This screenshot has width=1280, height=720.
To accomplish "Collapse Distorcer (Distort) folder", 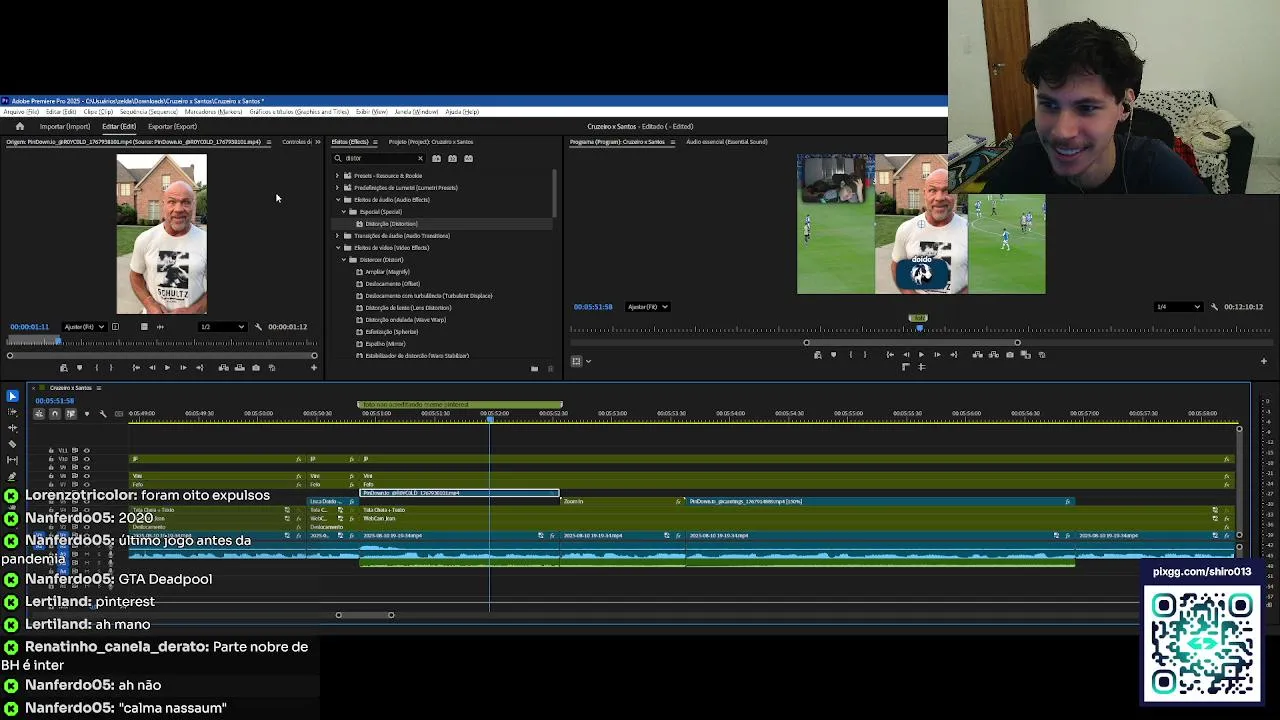I will (344, 260).
